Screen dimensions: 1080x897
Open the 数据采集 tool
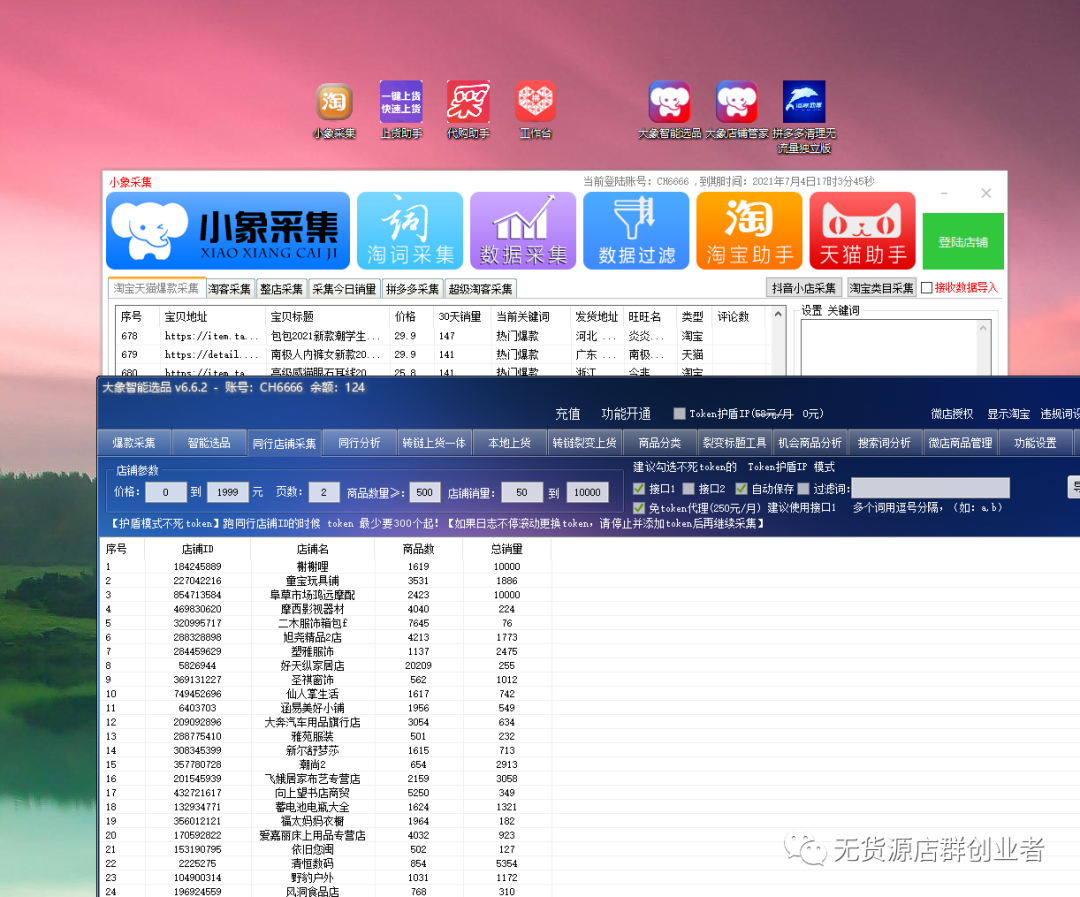coord(523,230)
